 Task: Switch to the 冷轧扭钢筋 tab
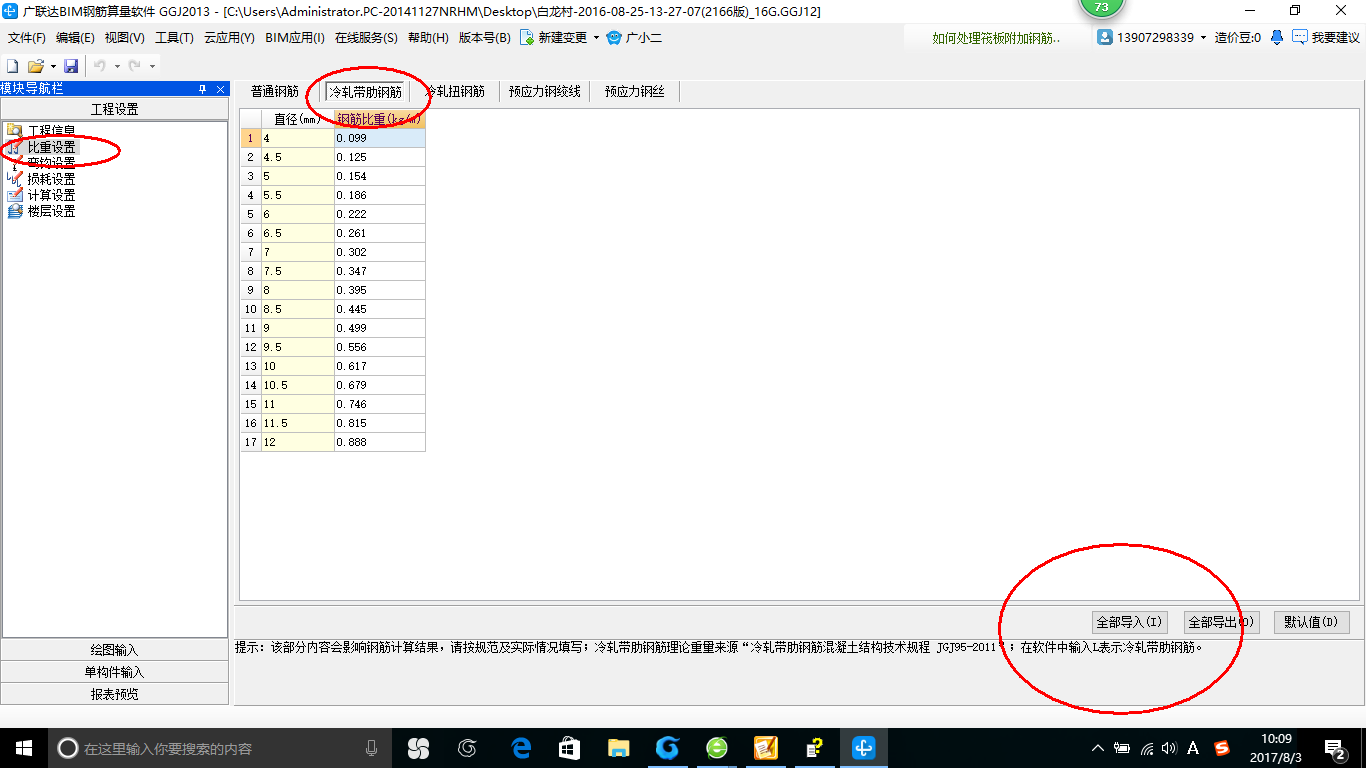(x=455, y=91)
